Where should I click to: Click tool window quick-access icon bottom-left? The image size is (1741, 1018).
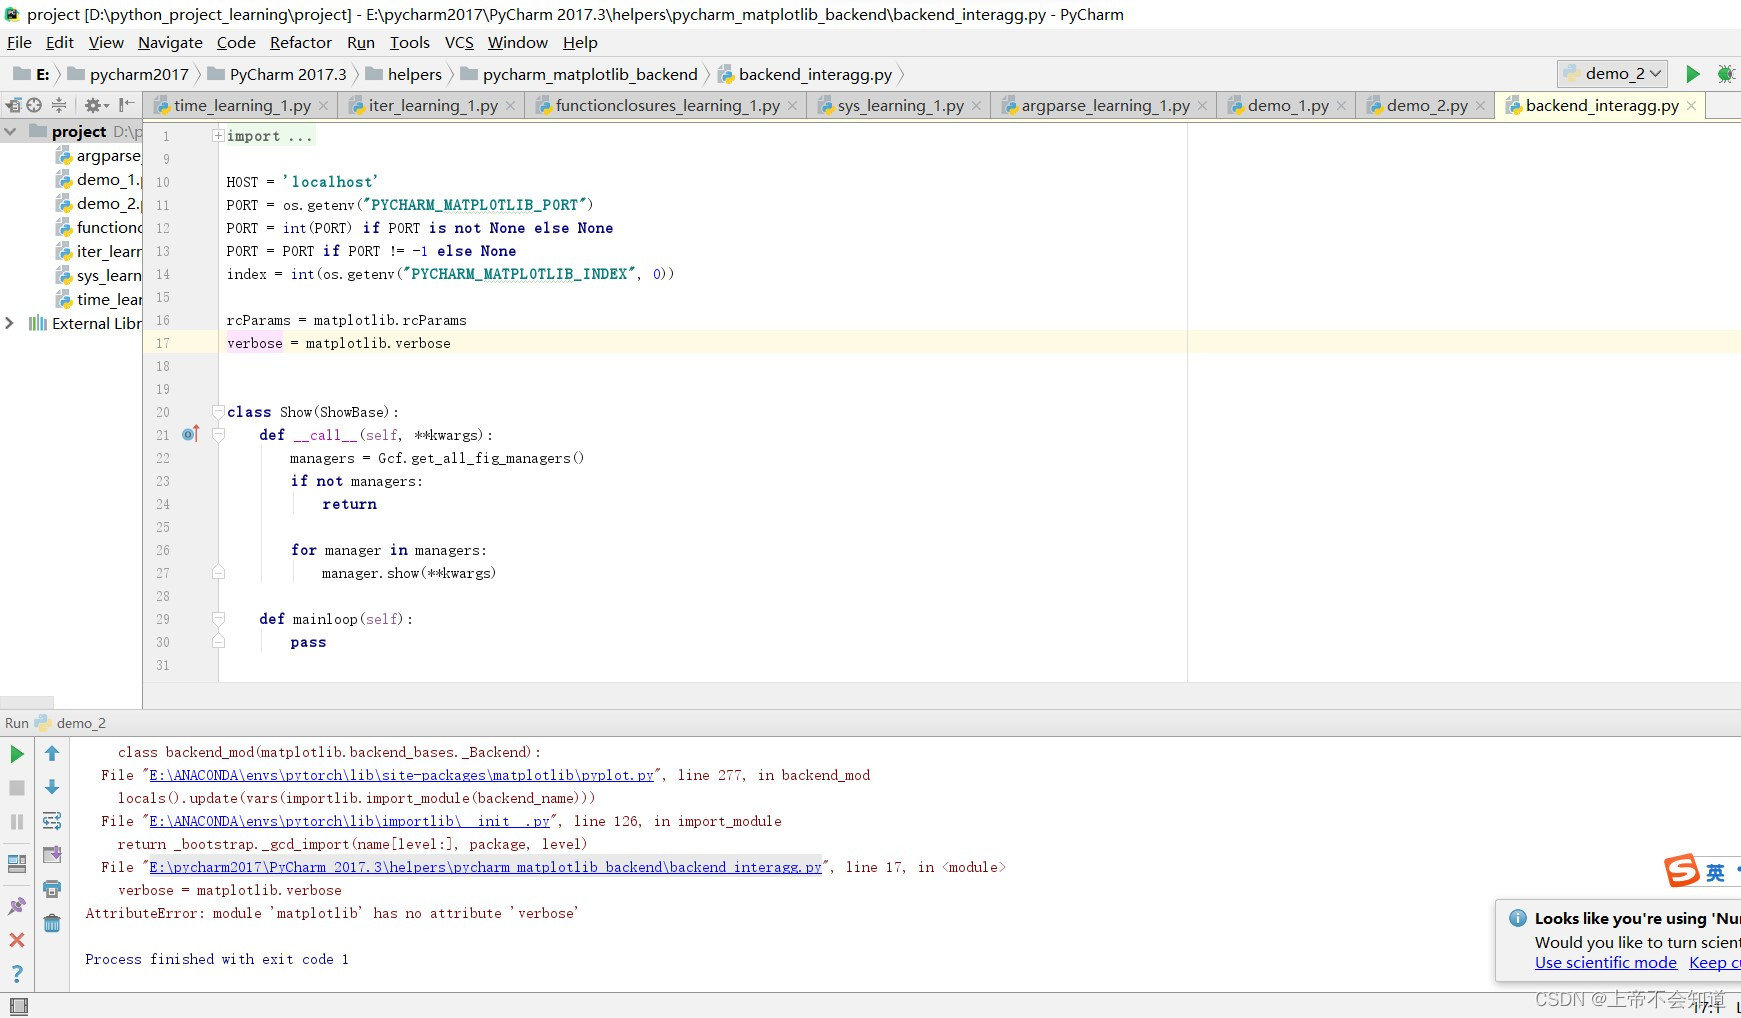(18, 1006)
